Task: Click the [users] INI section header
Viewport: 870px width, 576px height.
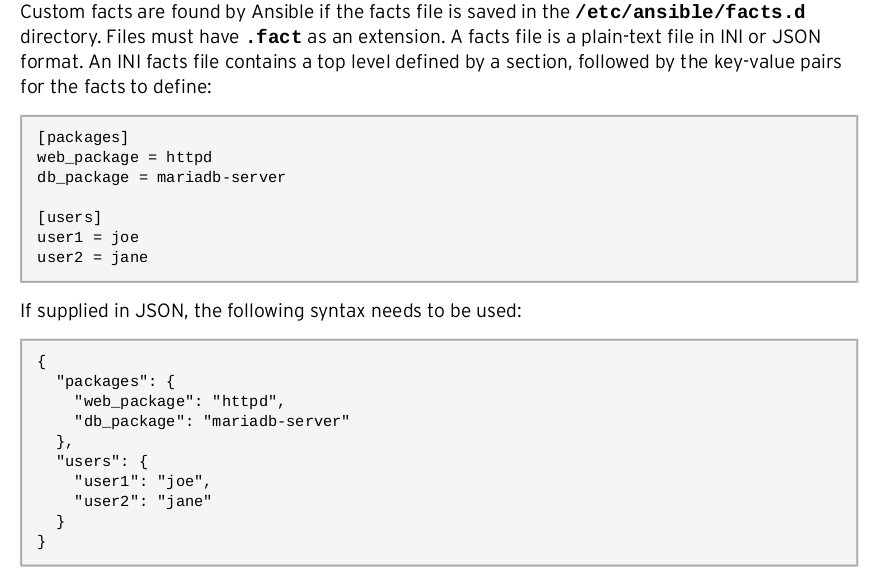Action: click(69, 217)
